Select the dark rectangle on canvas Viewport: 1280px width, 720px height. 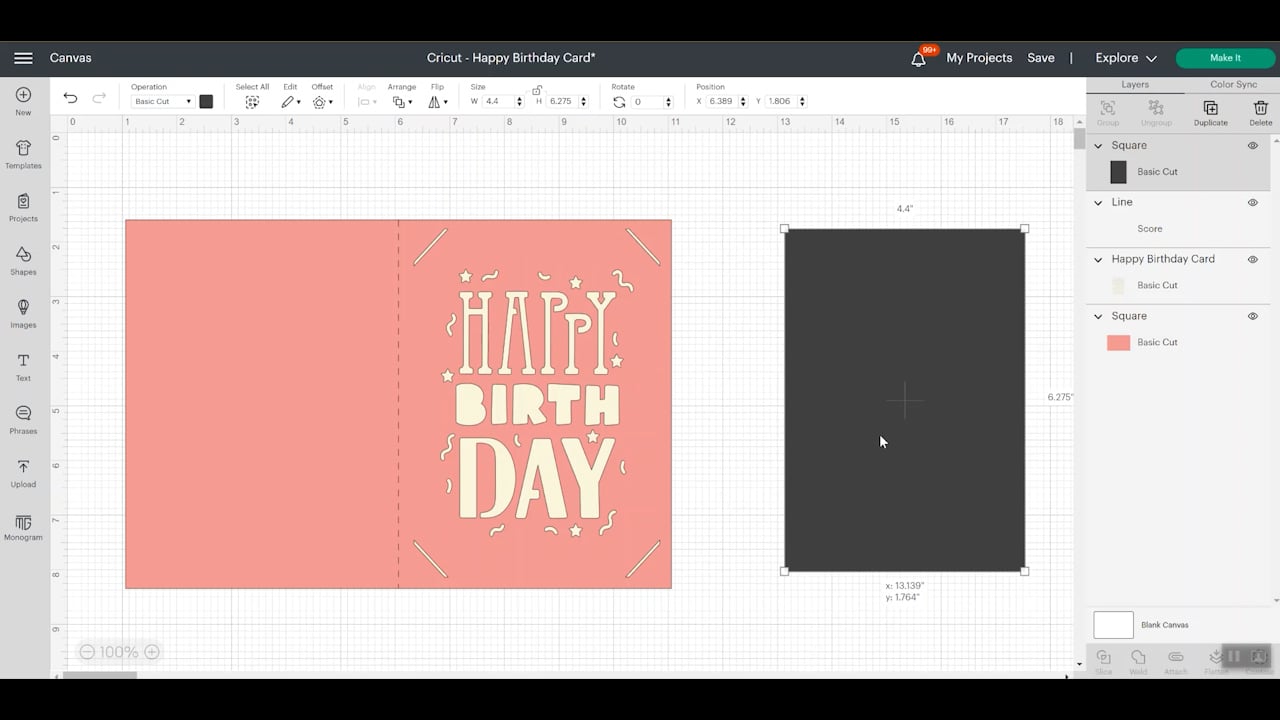[904, 400]
